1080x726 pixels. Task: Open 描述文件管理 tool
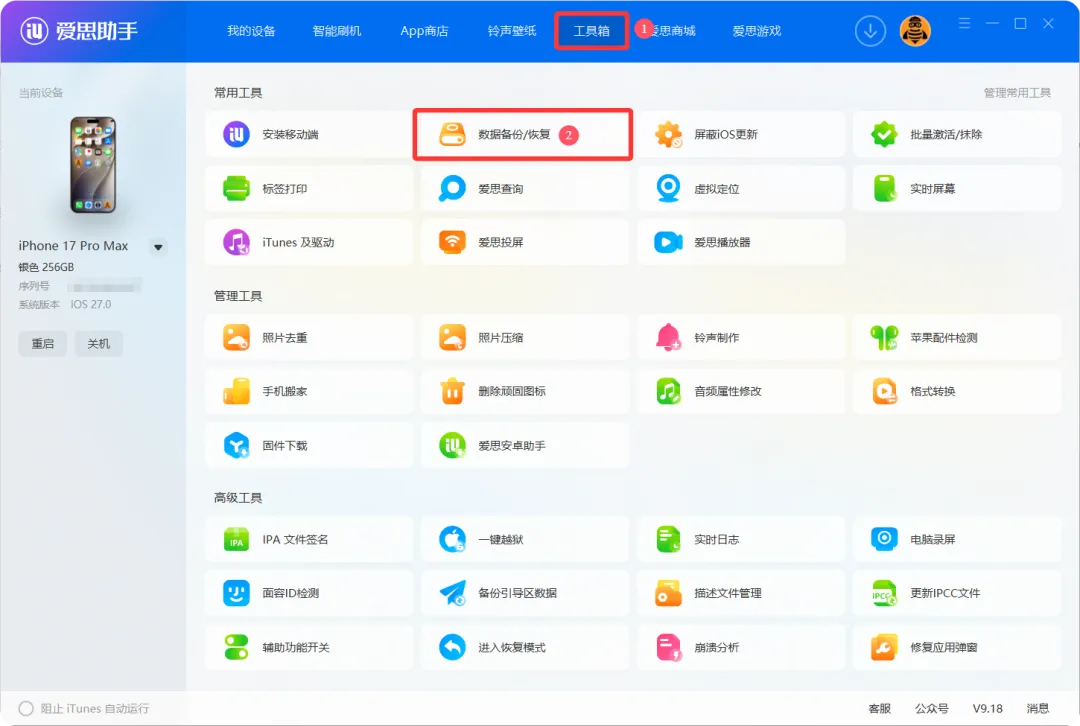740,593
